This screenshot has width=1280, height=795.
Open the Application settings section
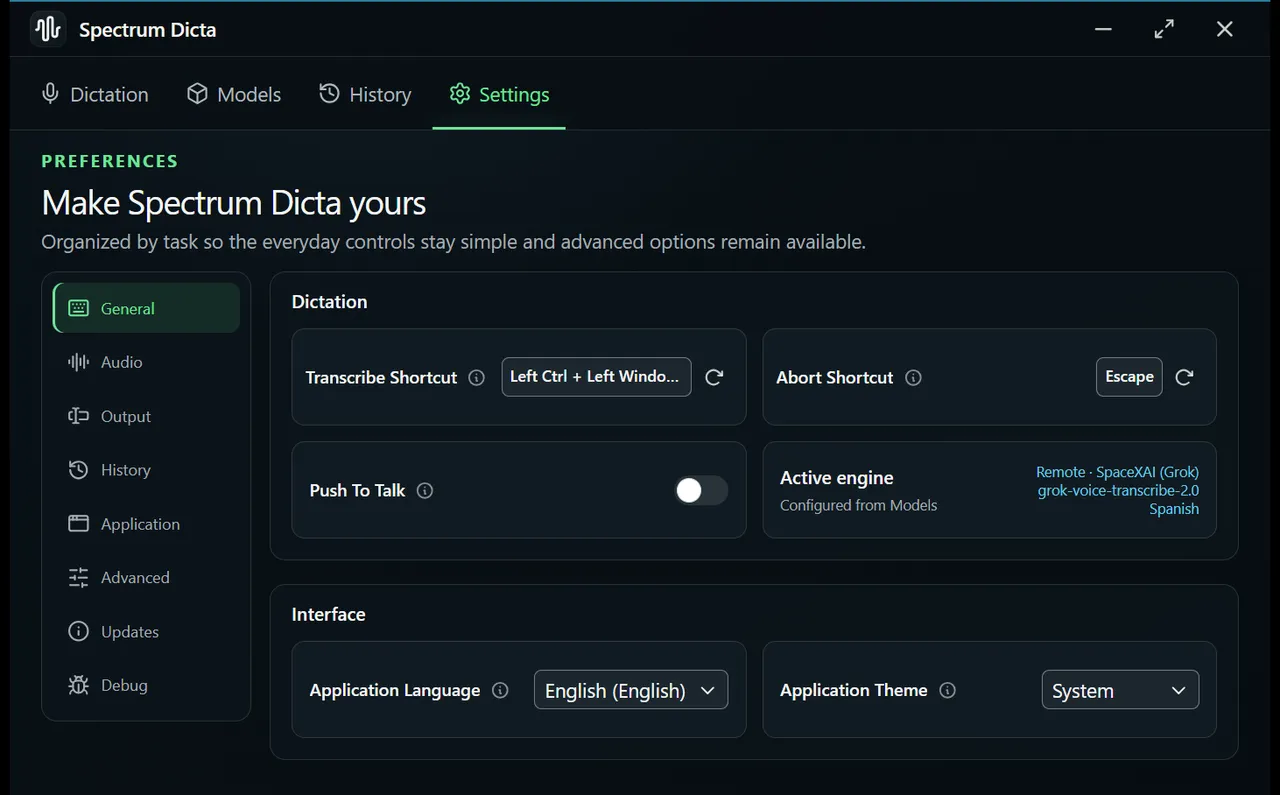146,524
